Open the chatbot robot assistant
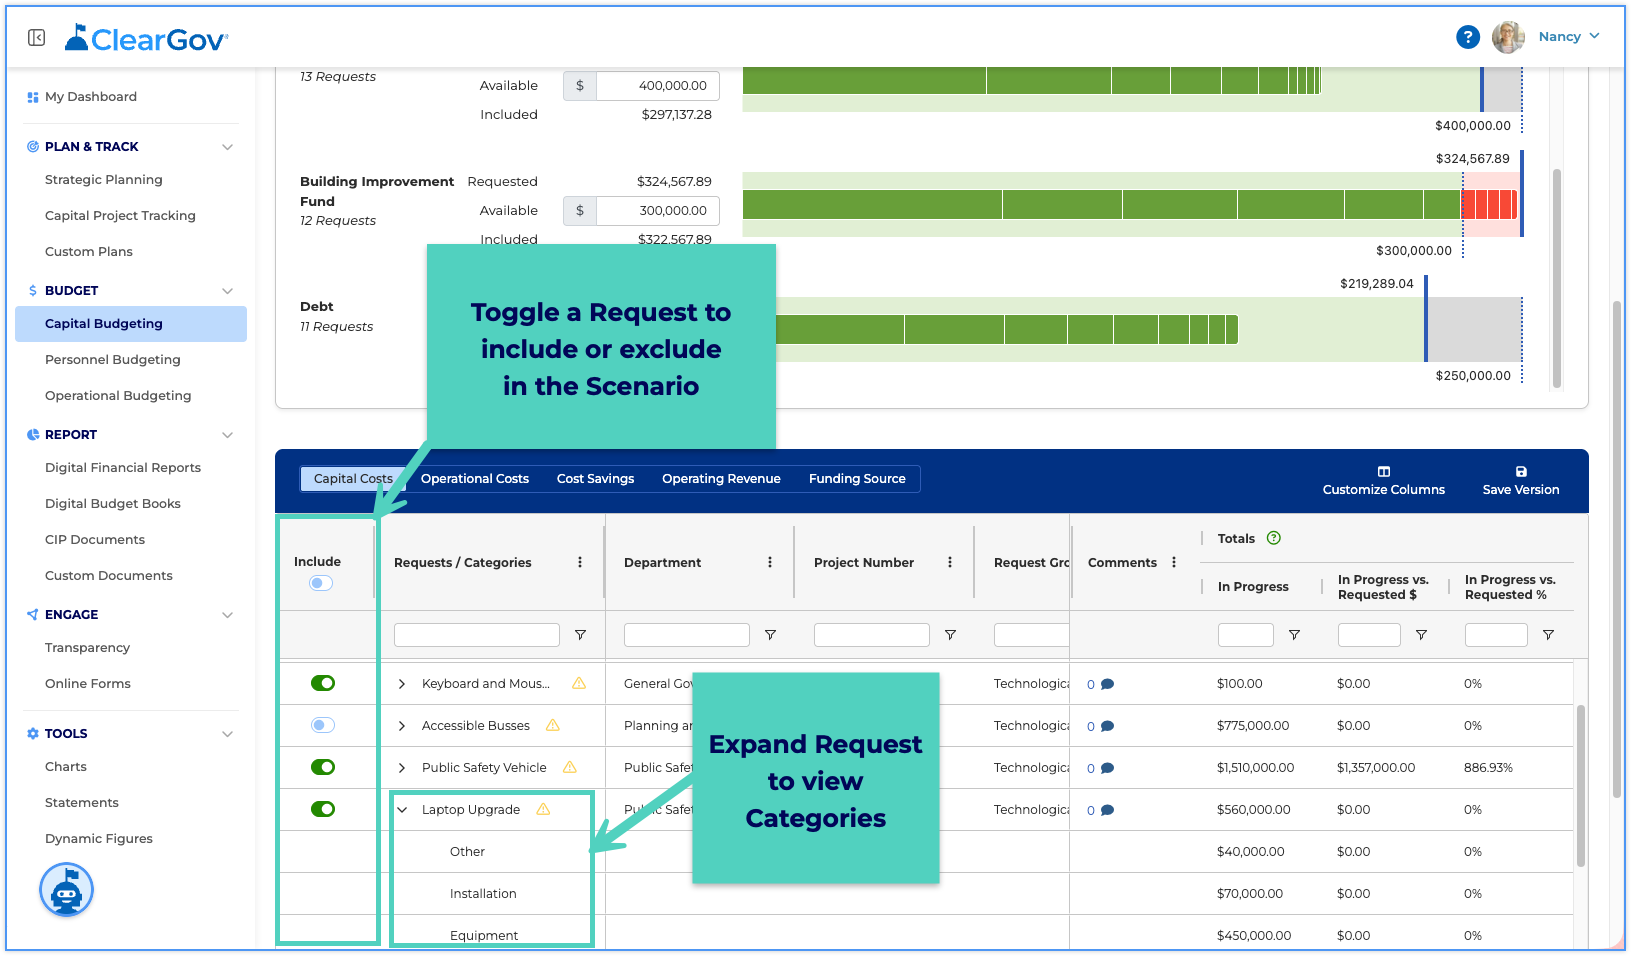 tap(67, 889)
